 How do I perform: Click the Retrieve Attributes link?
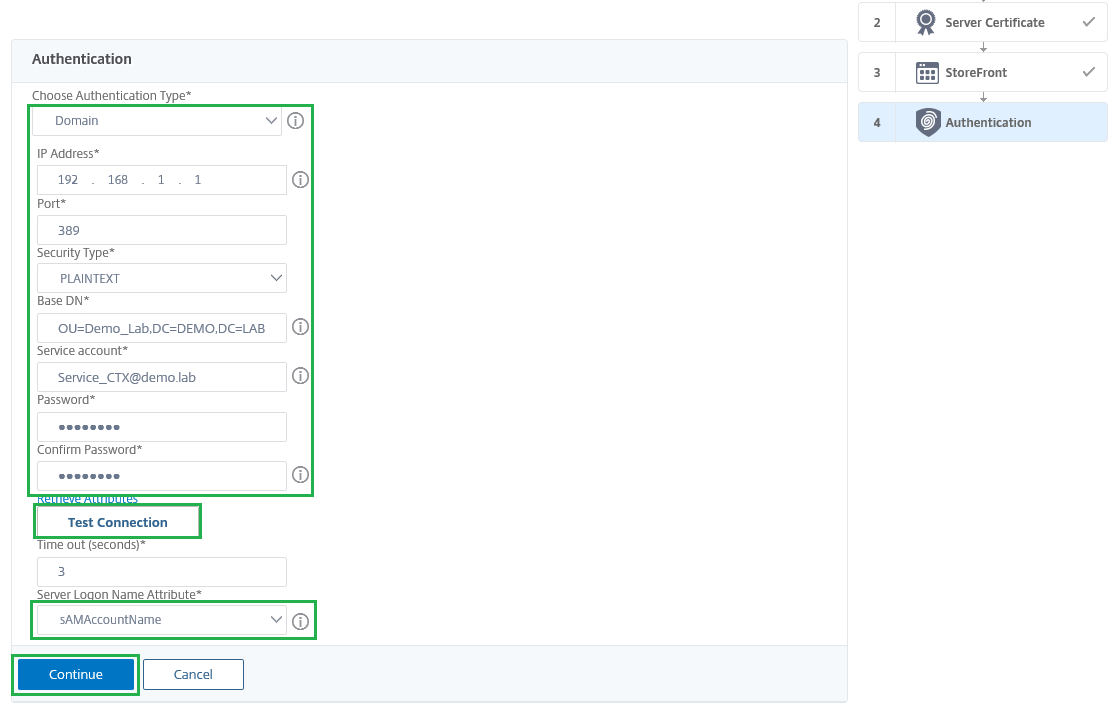(87, 499)
